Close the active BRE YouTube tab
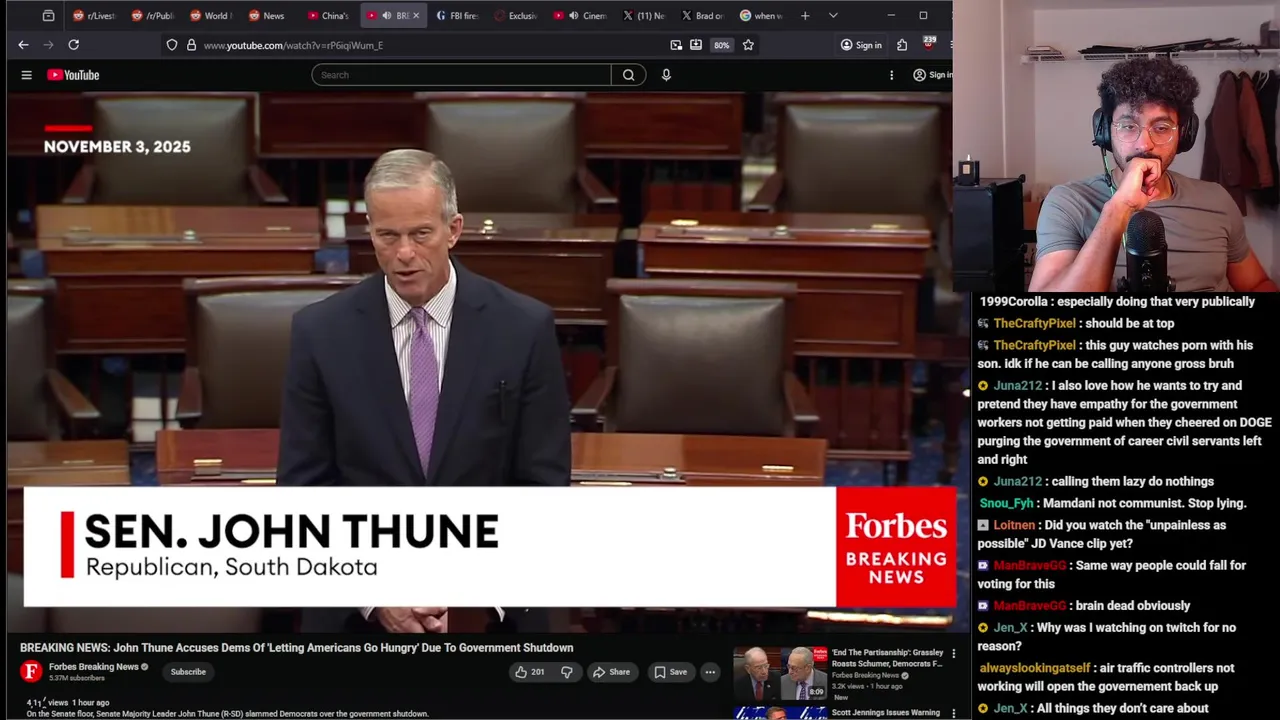Screen dimensions: 1280x720 point(416,16)
